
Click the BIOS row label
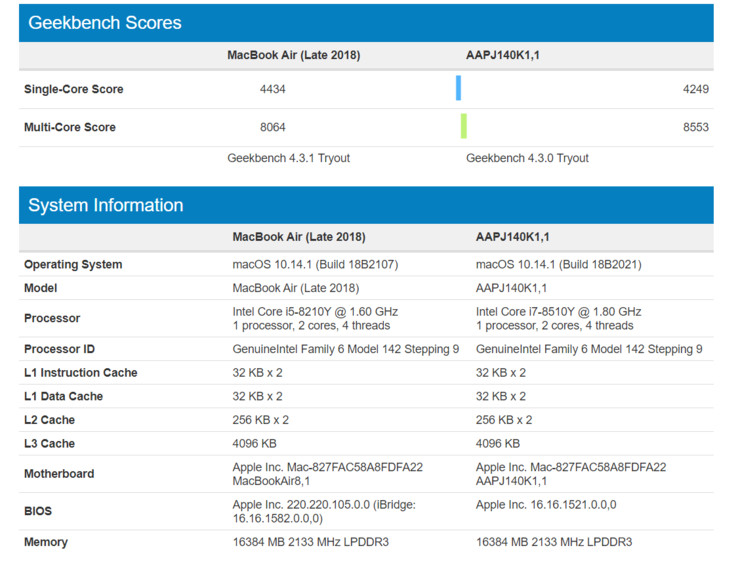38,511
